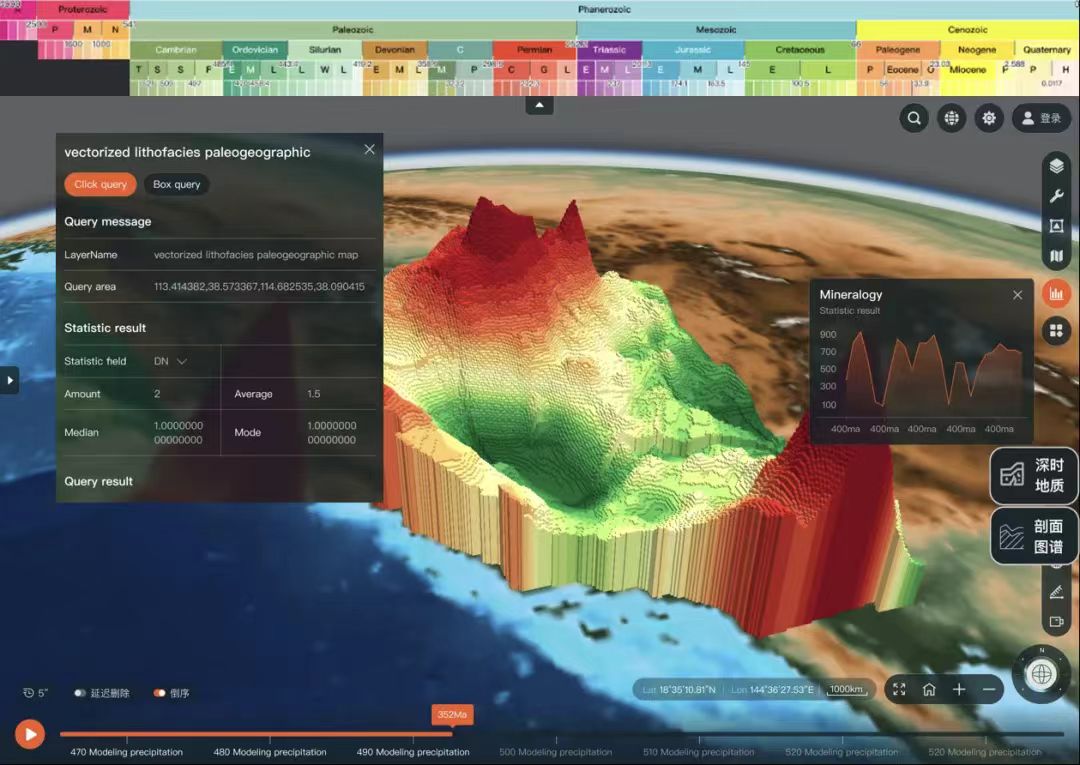
Task: Click the Query area coordinates value
Action: coord(259,286)
